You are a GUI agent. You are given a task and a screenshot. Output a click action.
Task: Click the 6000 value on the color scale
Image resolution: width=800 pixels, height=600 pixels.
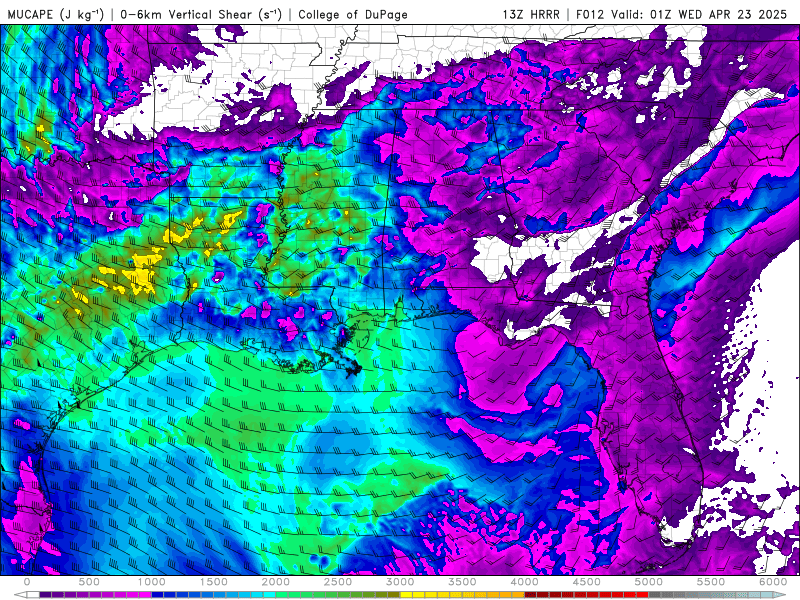tap(773, 582)
